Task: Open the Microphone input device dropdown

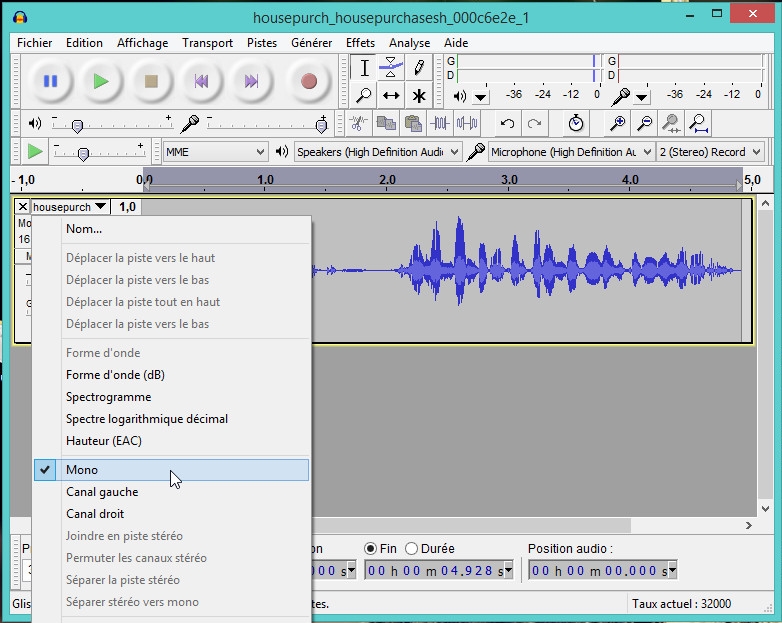Action: (571, 152)
